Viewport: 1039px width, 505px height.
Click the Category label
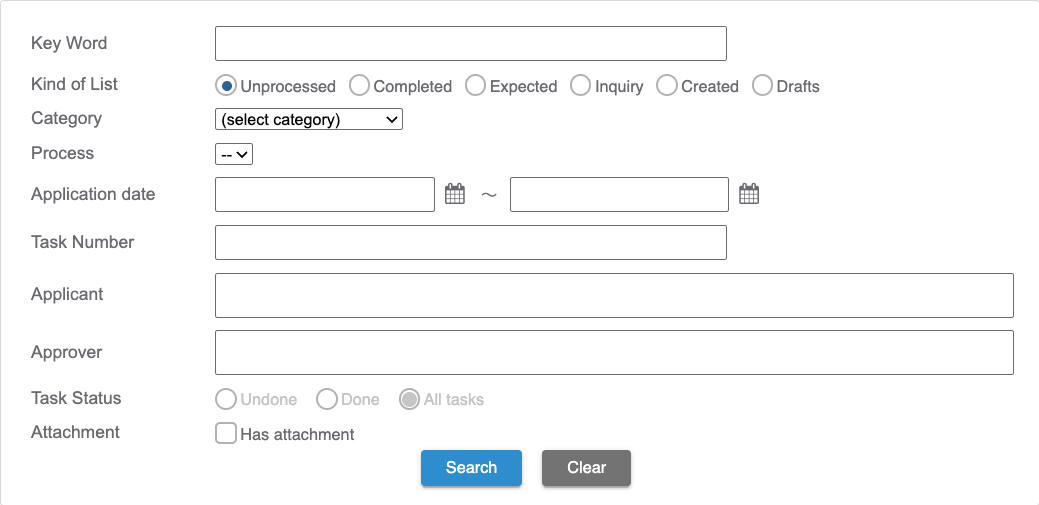point(66,119)
